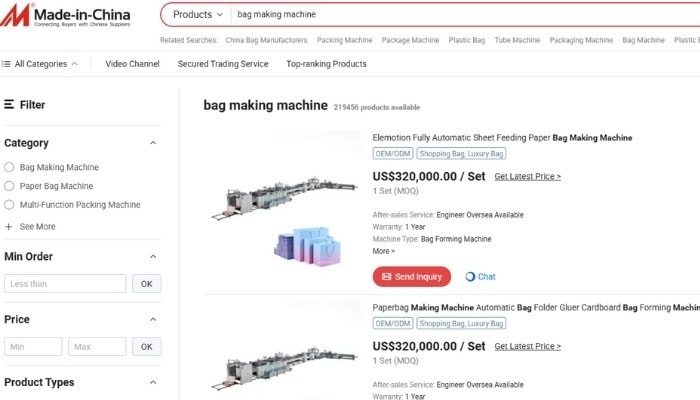Collapse the Price filter section
Screen dimensions: 700x400
(153, 320)
